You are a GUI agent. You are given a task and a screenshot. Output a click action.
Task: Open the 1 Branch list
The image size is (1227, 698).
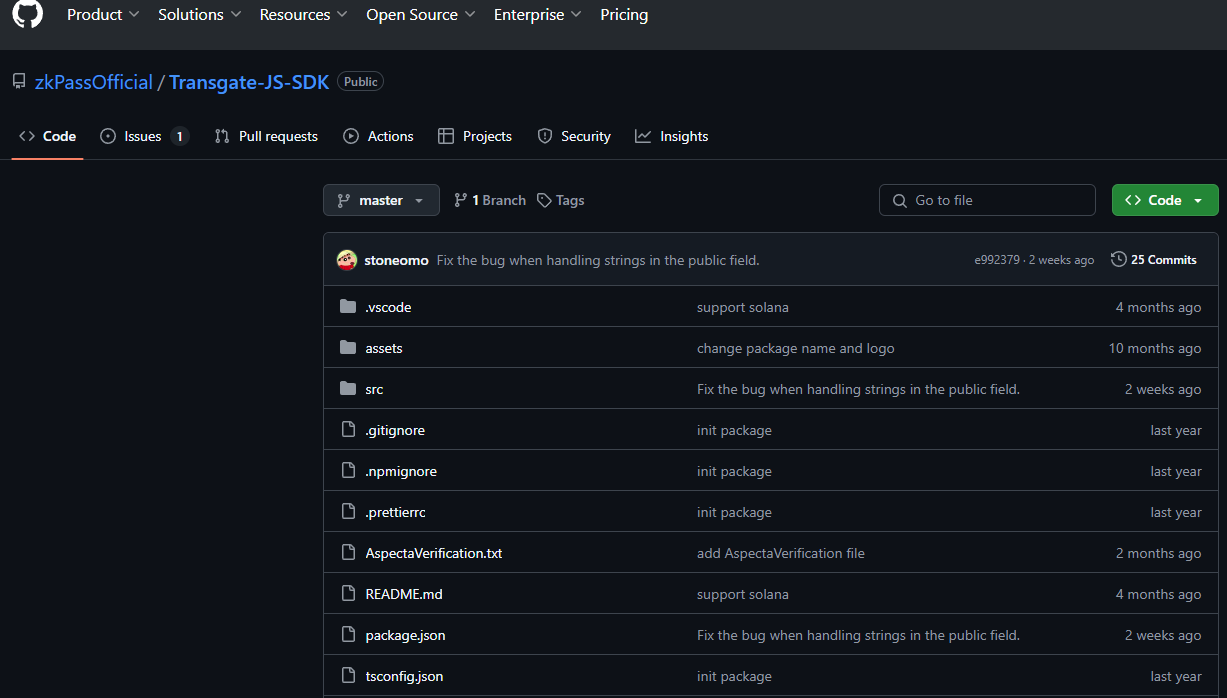490,200
